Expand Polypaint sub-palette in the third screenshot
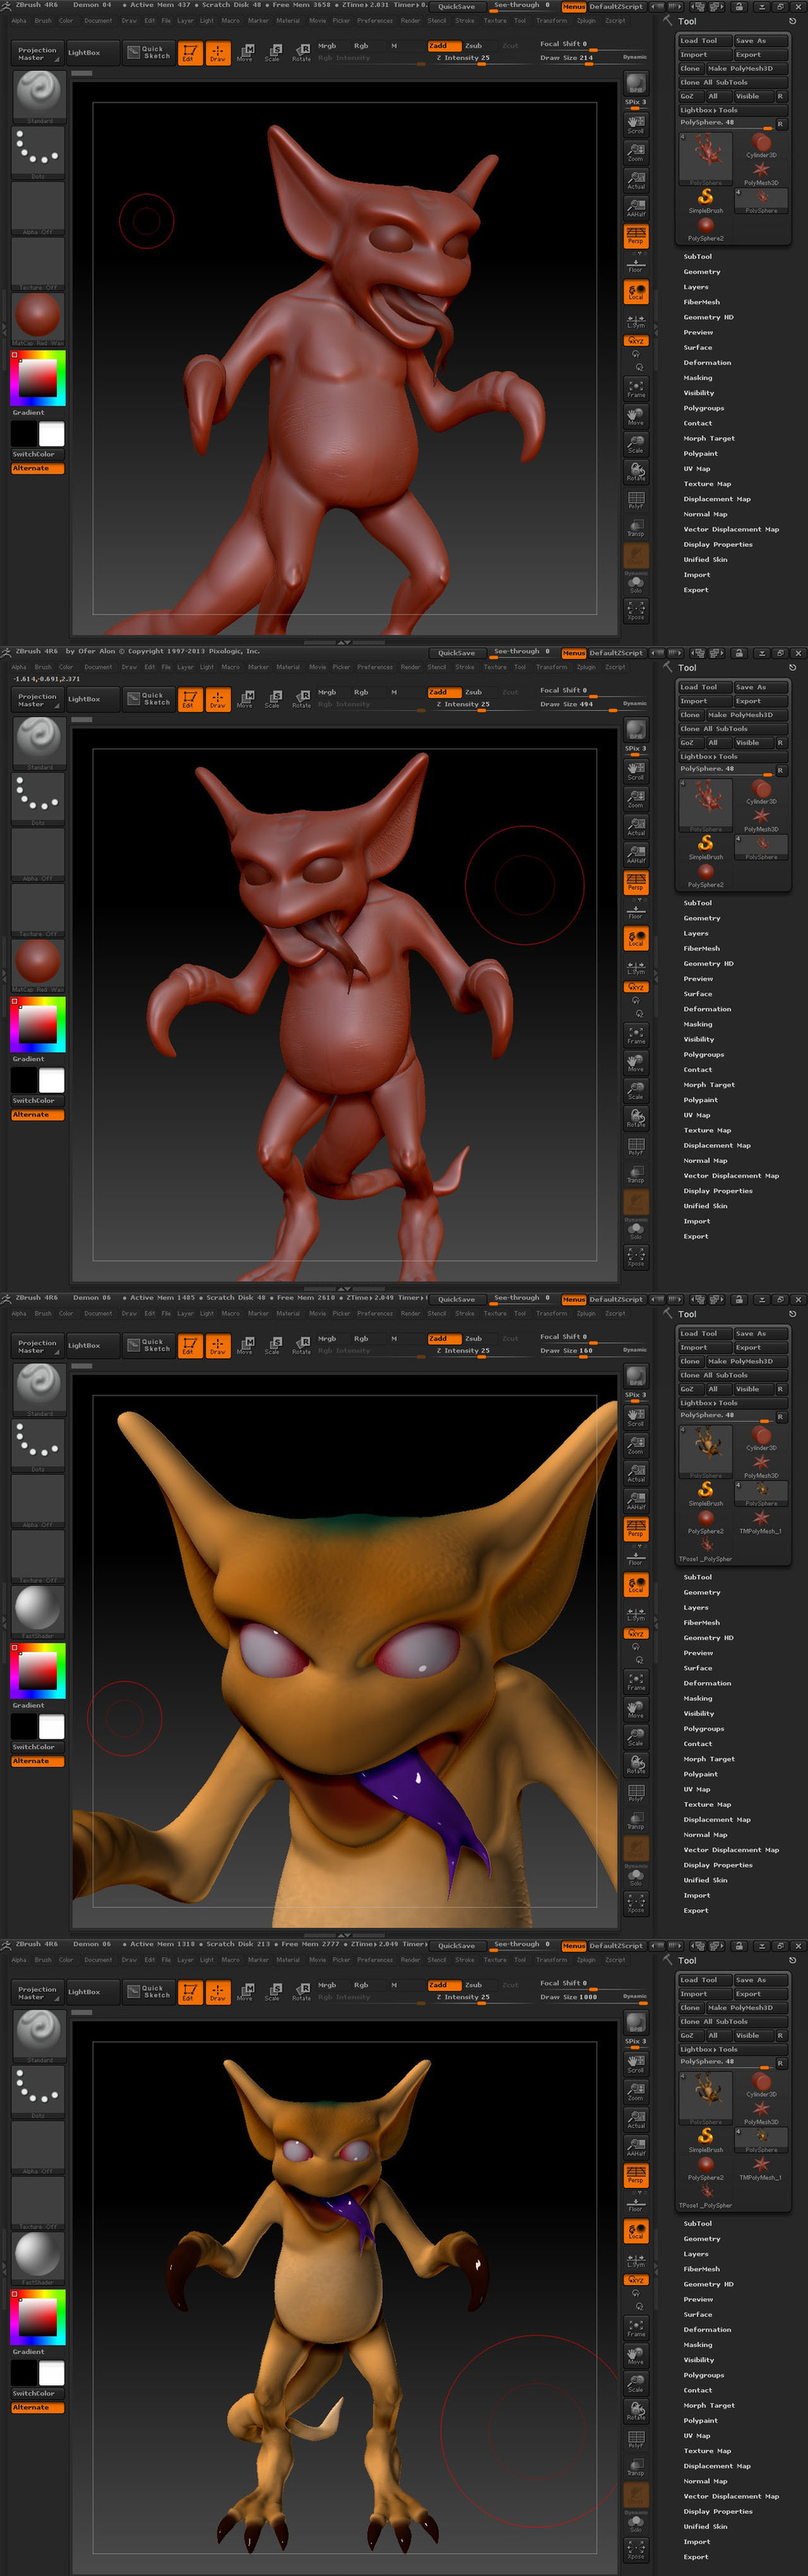Screen dimensions: 808x2576 click(x=701, y=1774)
